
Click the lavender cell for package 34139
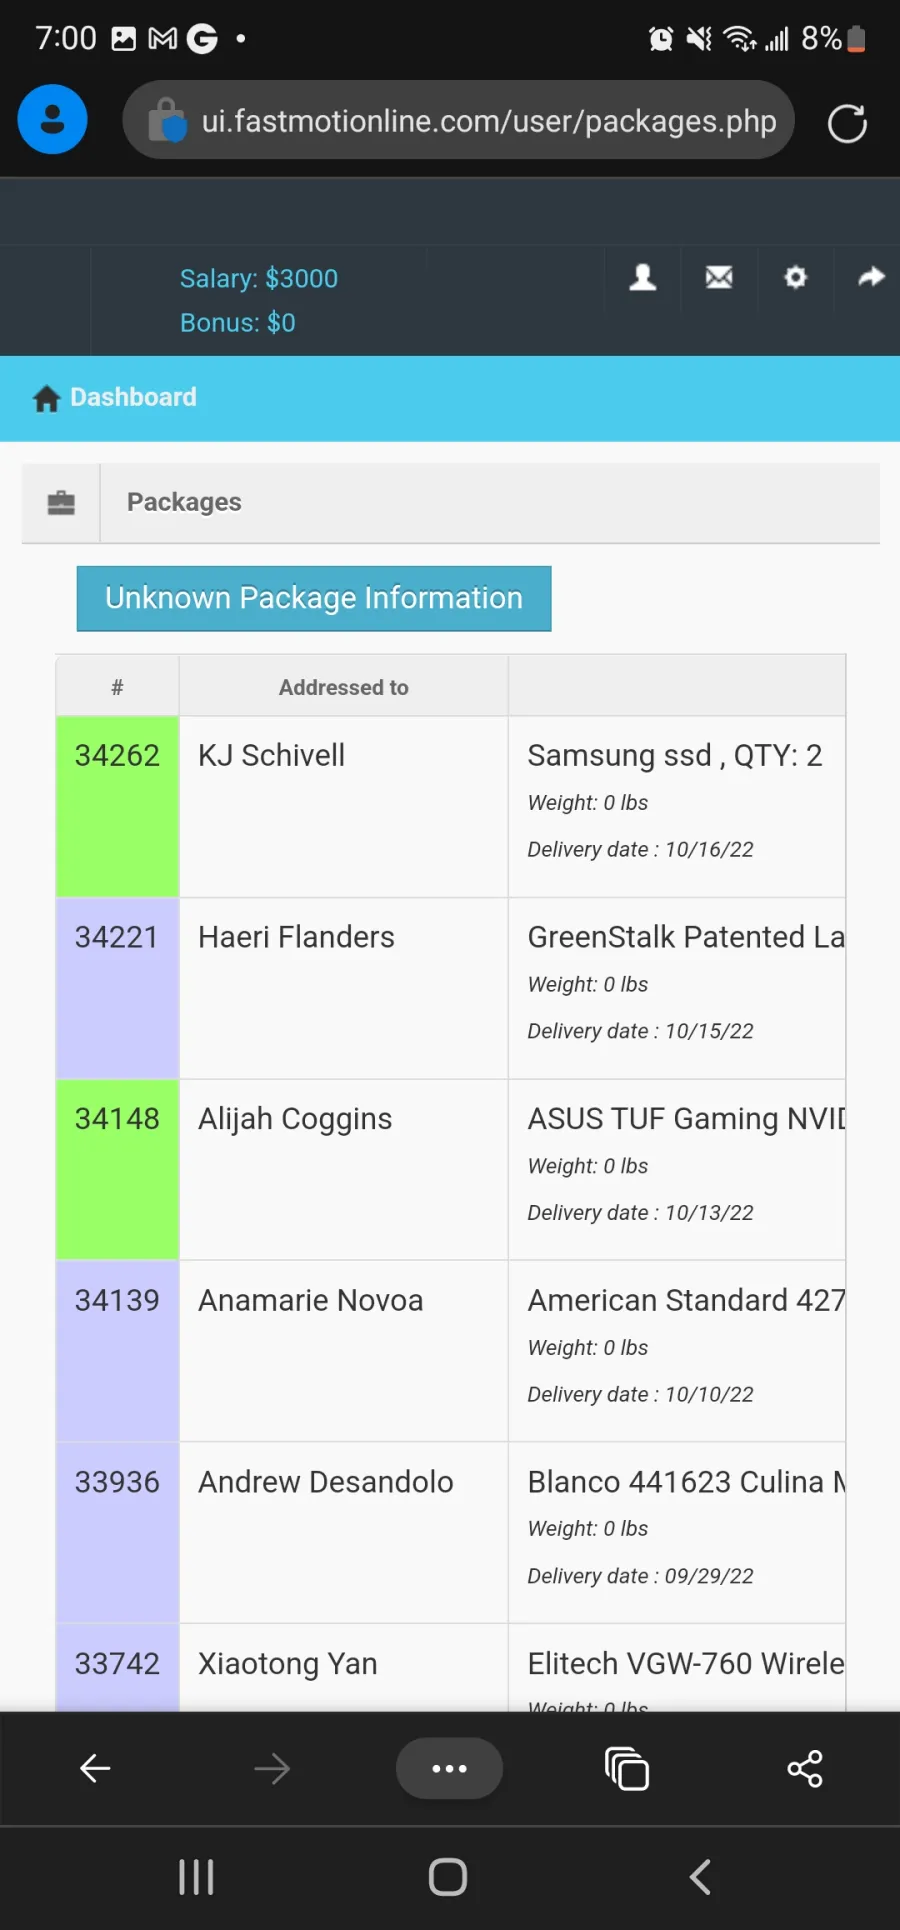point(117,1351)
